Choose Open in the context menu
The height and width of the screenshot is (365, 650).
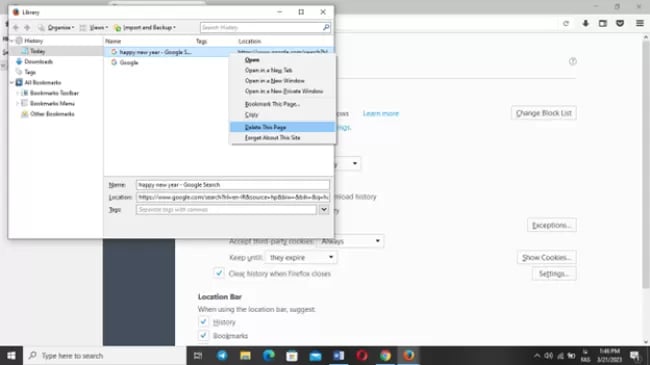coord(282,60)
